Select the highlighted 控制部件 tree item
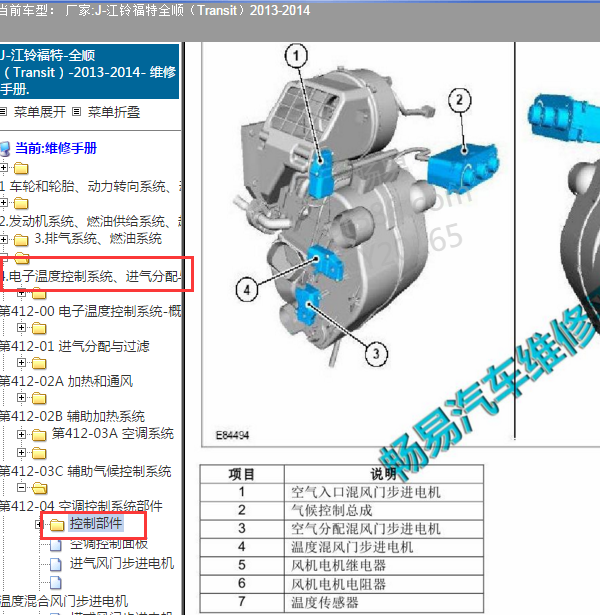600x615 pixels. pos(96,524)
